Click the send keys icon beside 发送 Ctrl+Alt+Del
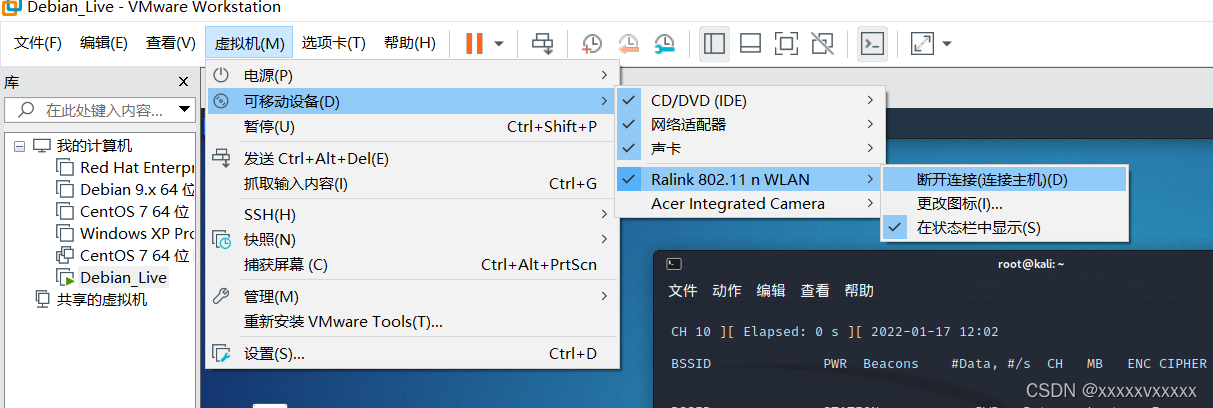The width and height of the screenshot is (1213, 408). pos(222,158)
